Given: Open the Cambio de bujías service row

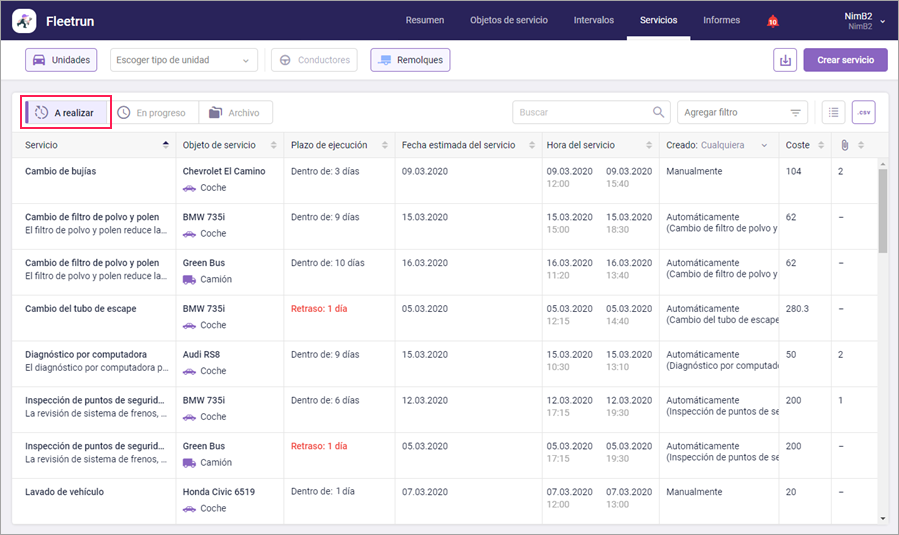Looking at the screenshot, I should pos(61,171).
